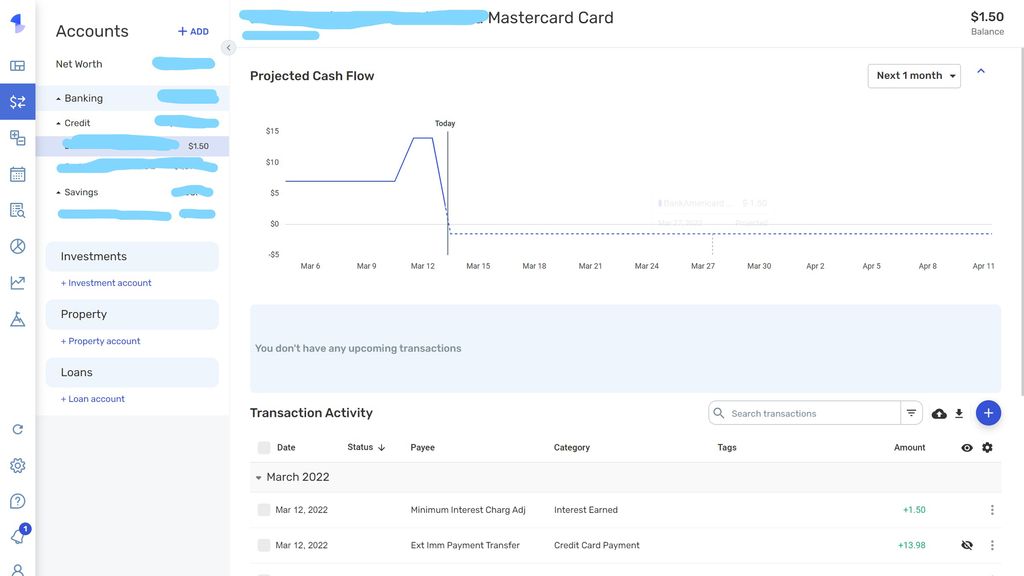Click the Search transactions field
Screen dimensions: 1024x576
point(800,412)
